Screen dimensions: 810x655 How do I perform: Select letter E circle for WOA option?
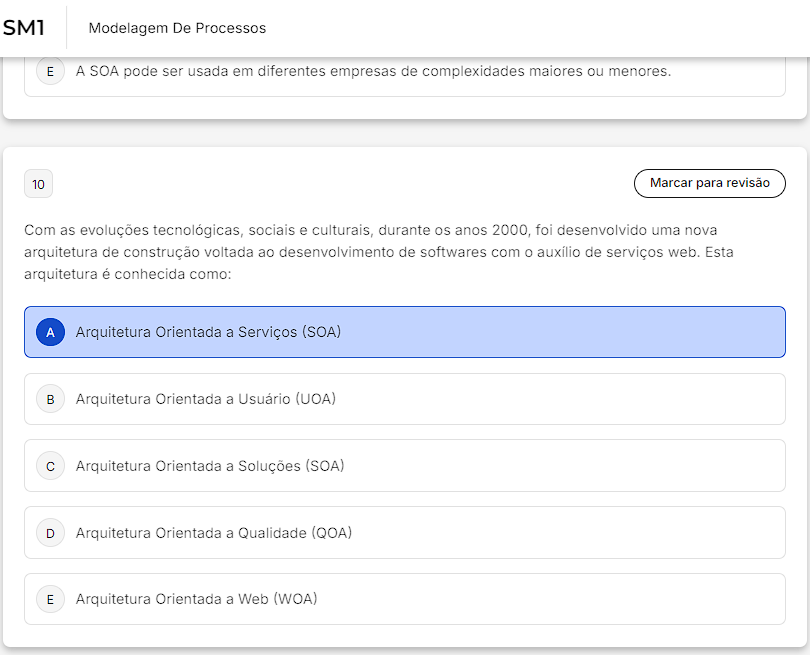coord(50,599)
